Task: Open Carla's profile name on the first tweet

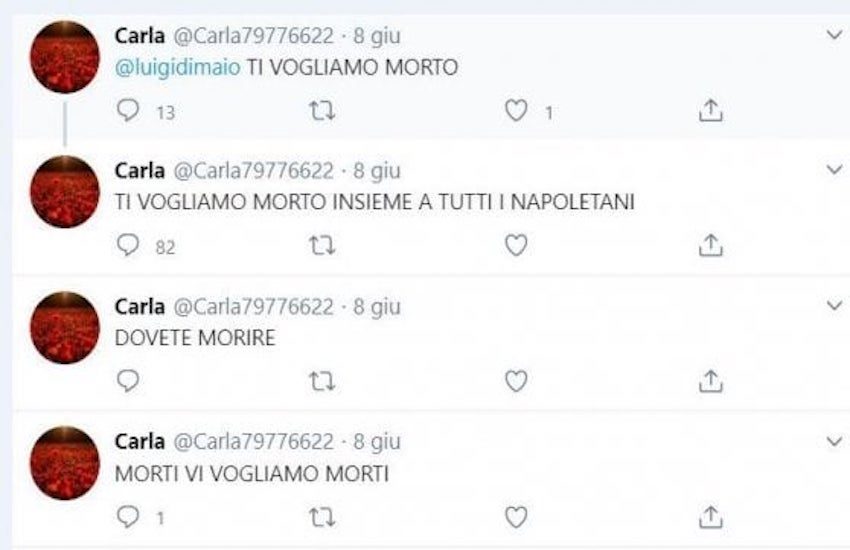Action: (x=141, y=36)
